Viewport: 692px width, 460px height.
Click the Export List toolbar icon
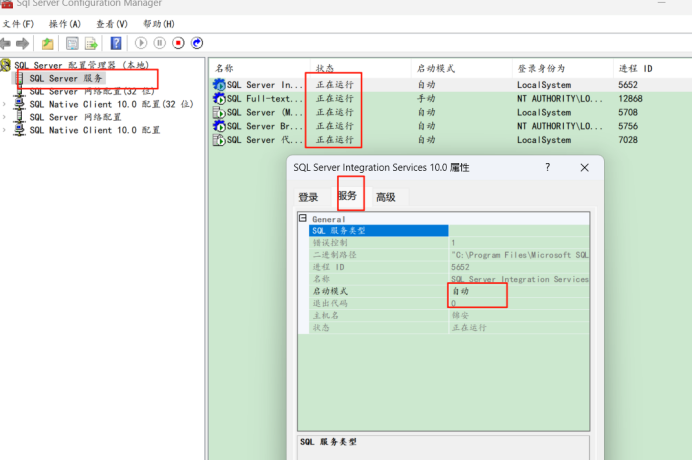click(91, 43)
